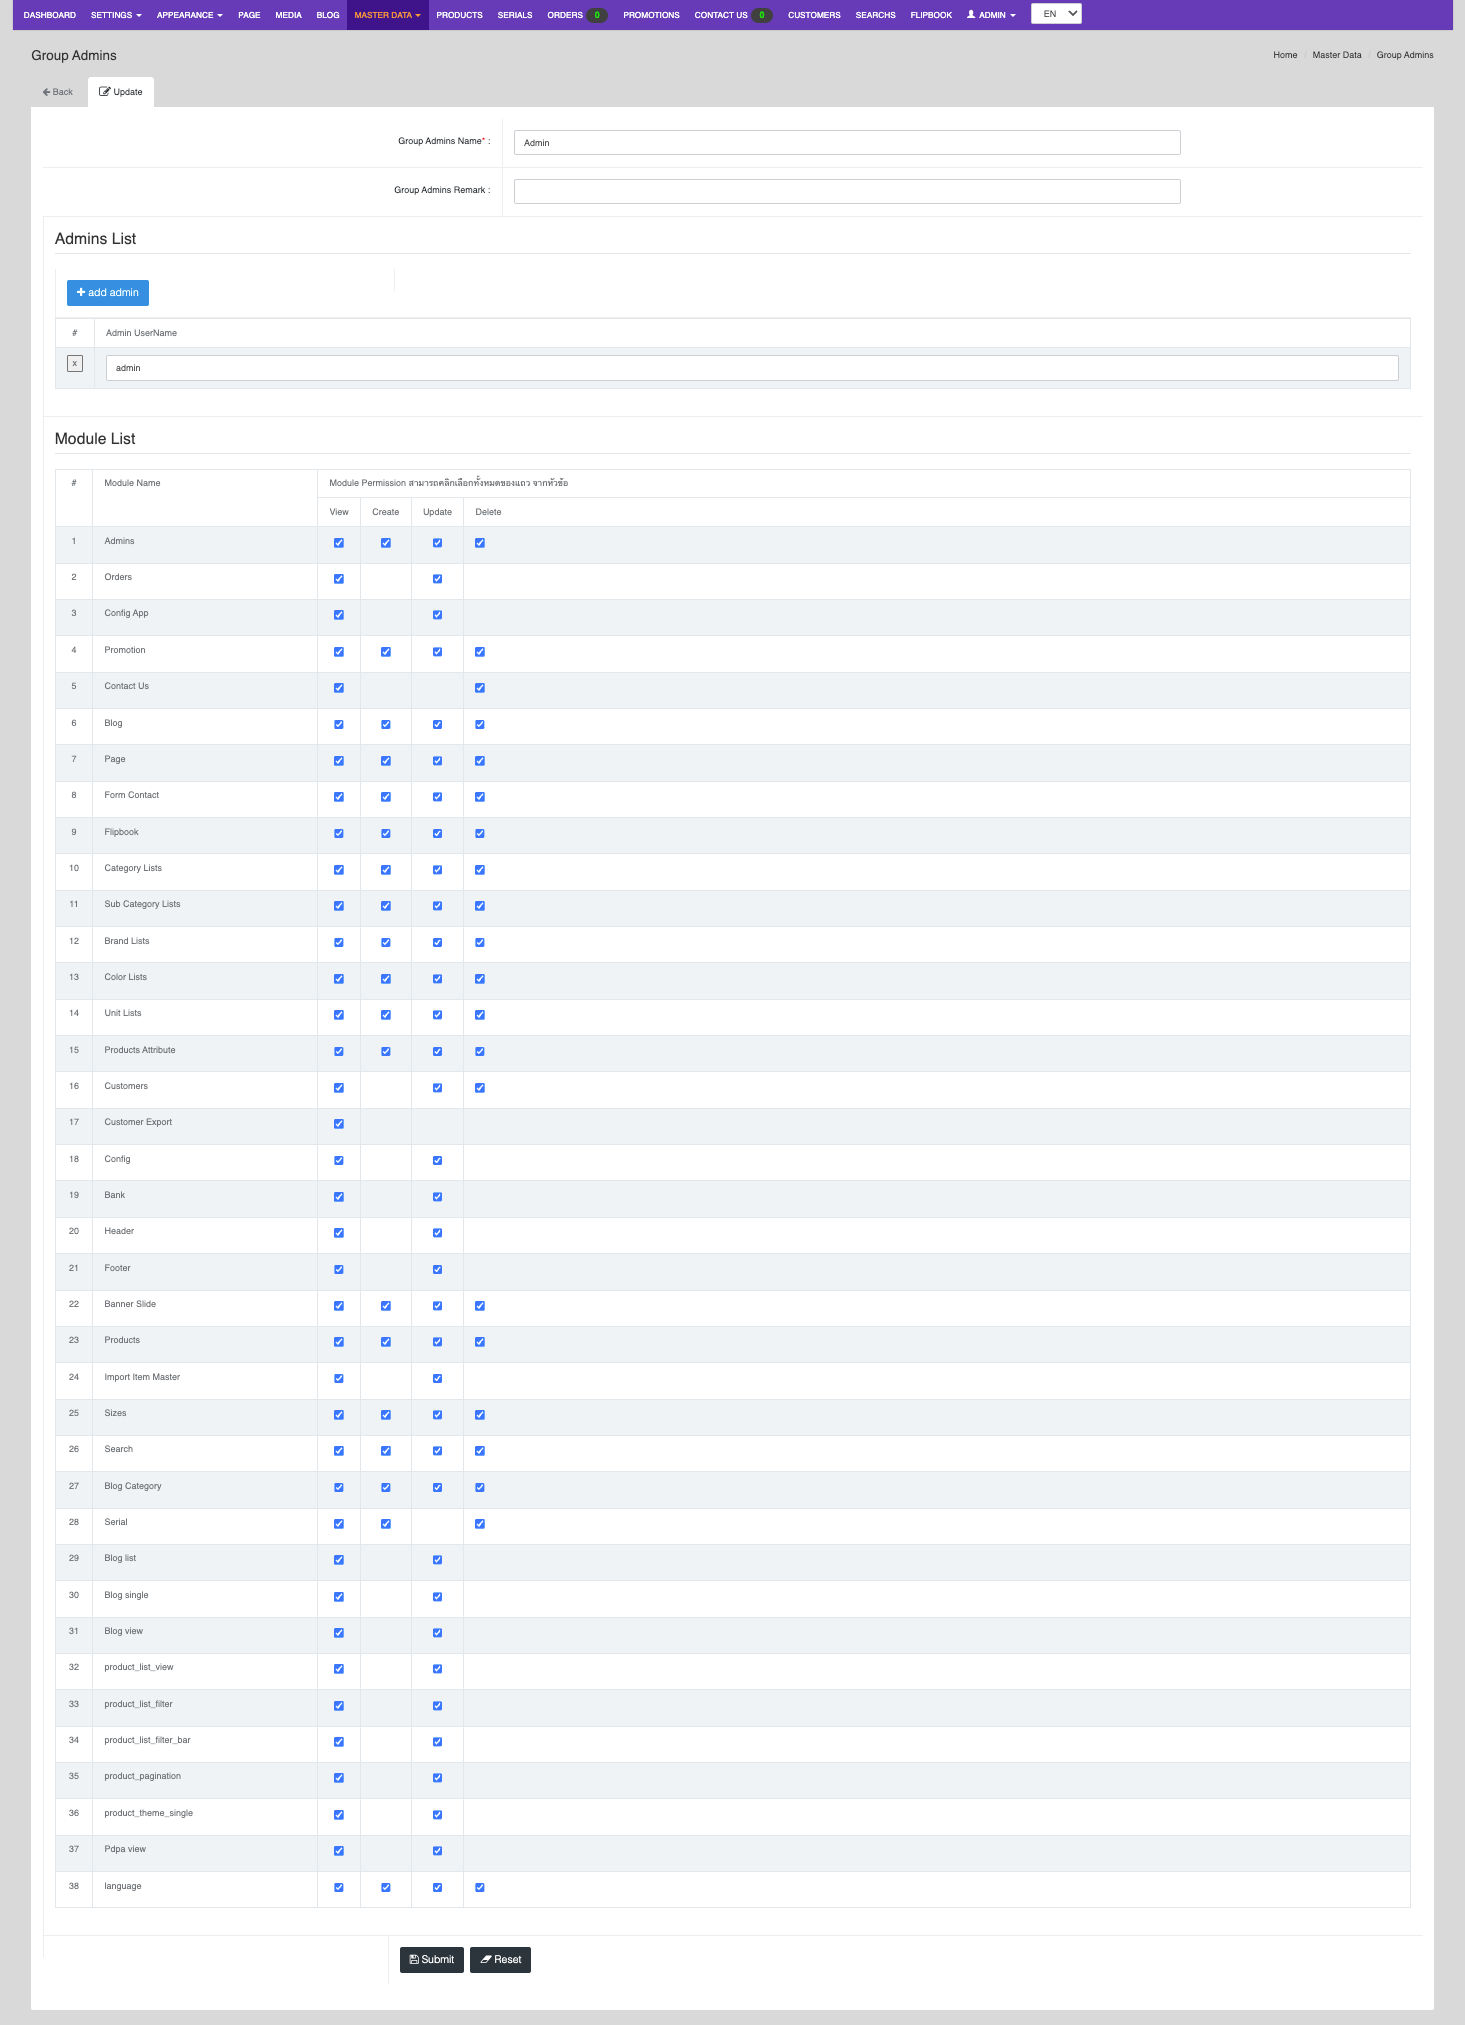The height and width of the screenshot is (2025, 1465).
Task: Uncheck View permission for Admins module
Action: click(x=339, y=543)
